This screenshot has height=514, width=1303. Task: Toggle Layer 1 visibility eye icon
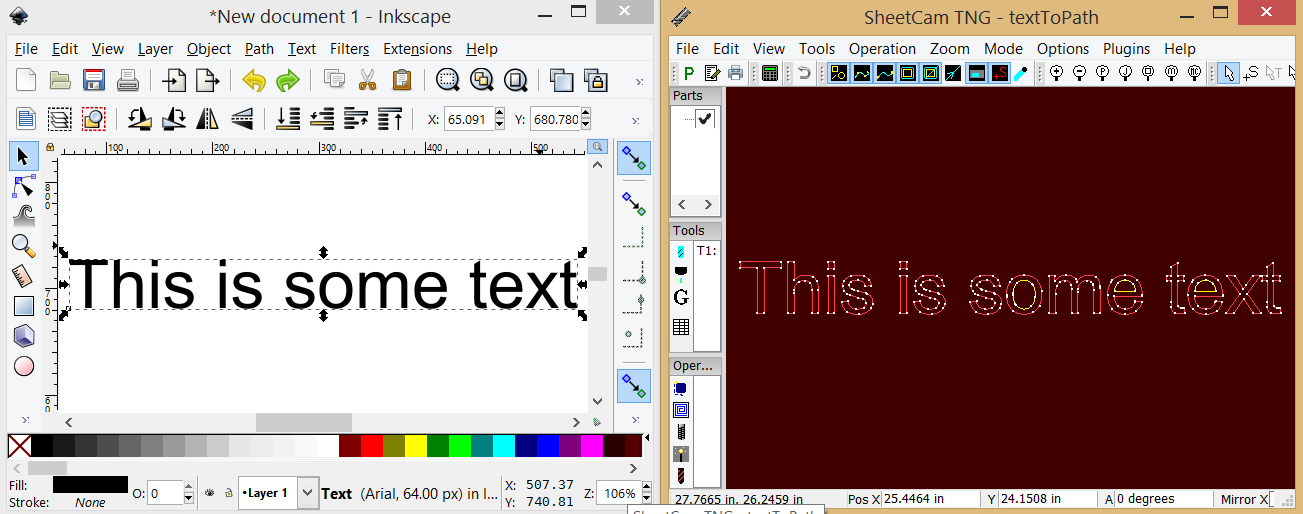click(210, 493)
